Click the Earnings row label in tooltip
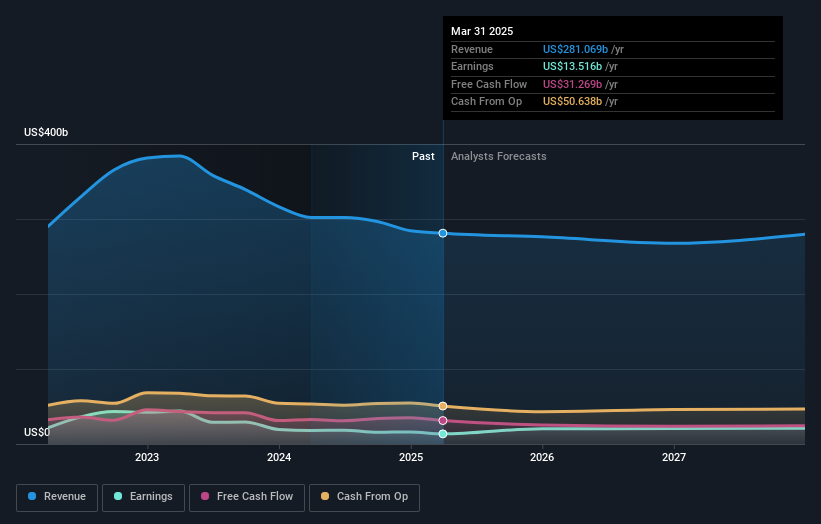The image size is (821, 524). (x=472, y=66)
